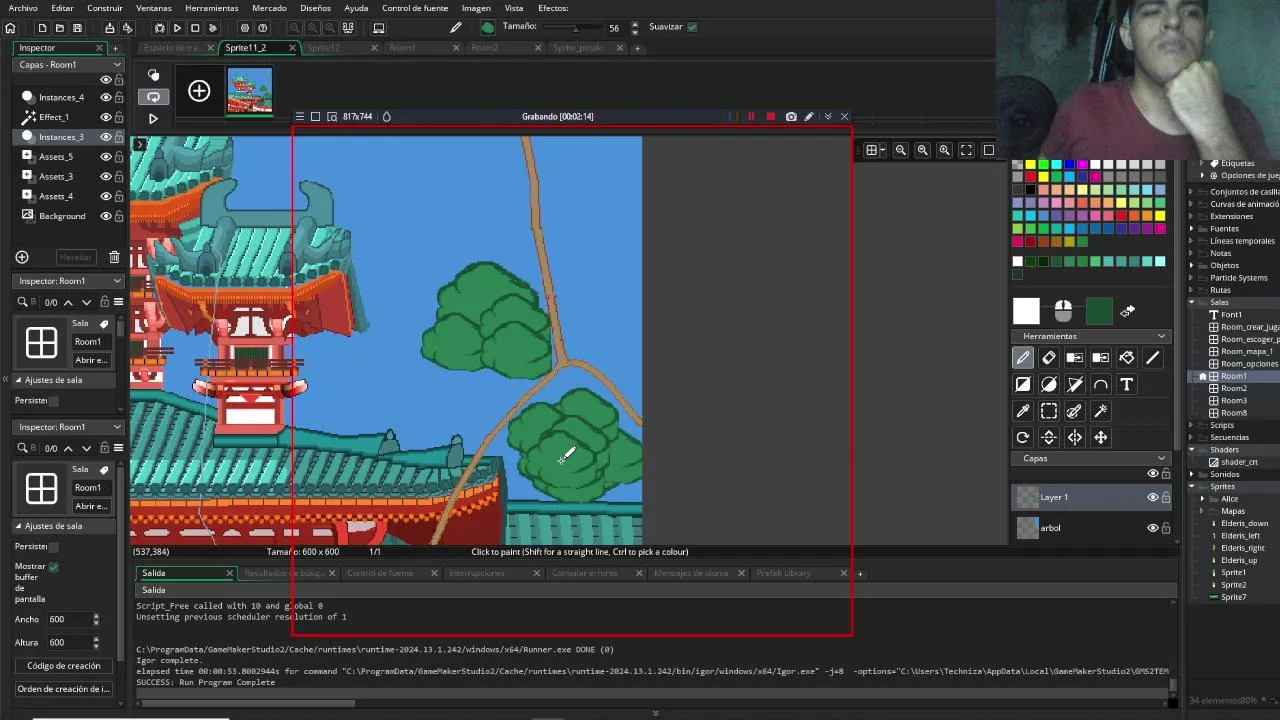This screenshot has width=1280, height=720.
Task: Select the Arc curve tool
Action: tap(1101, 384)
